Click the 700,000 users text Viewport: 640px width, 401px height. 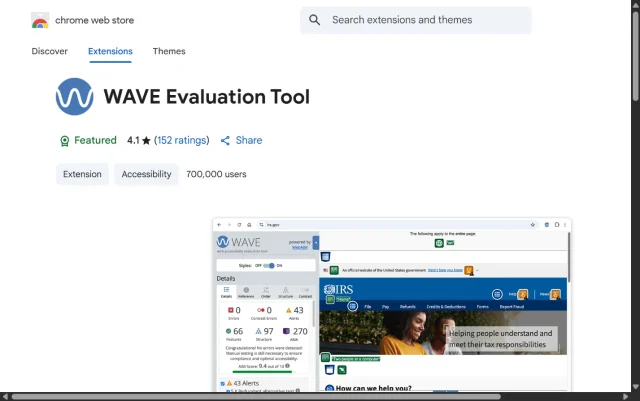coord(216,174)
